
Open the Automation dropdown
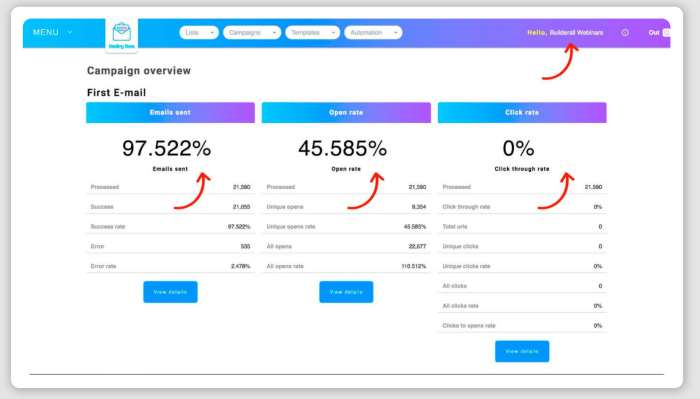(x=373, y=33)
